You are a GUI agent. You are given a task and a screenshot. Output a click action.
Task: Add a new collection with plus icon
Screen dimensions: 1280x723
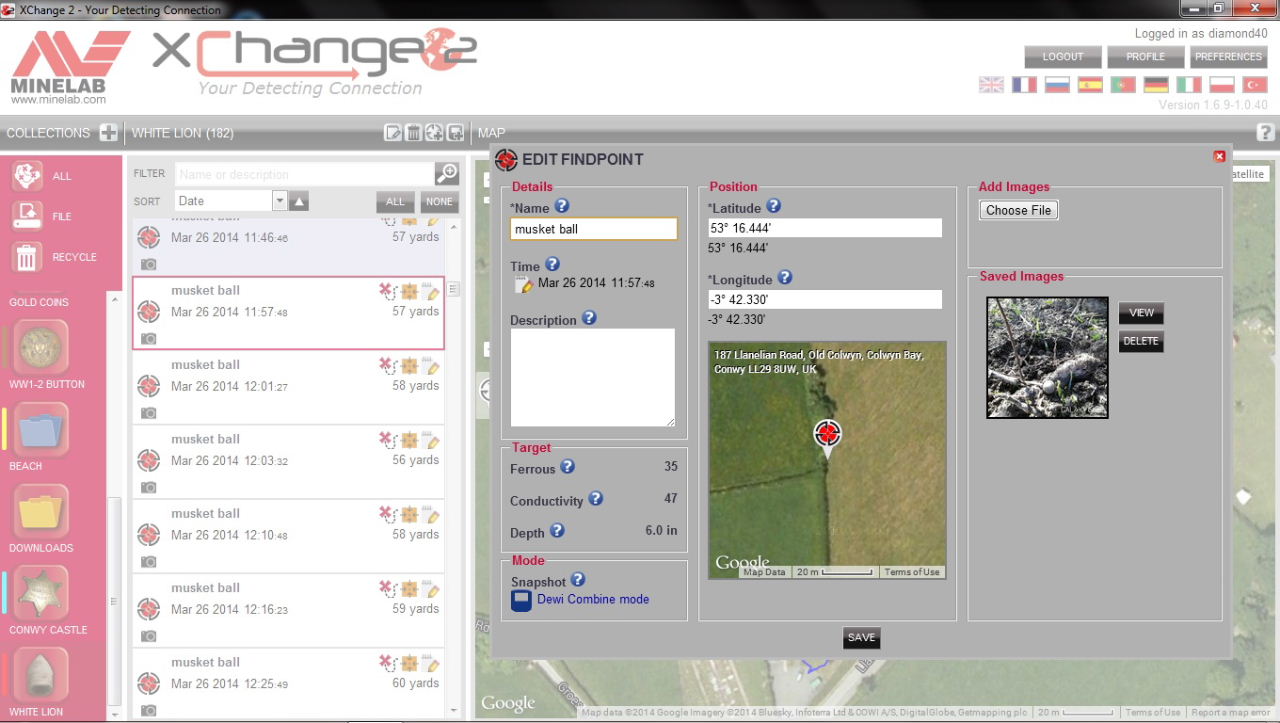tap(109, 132)
